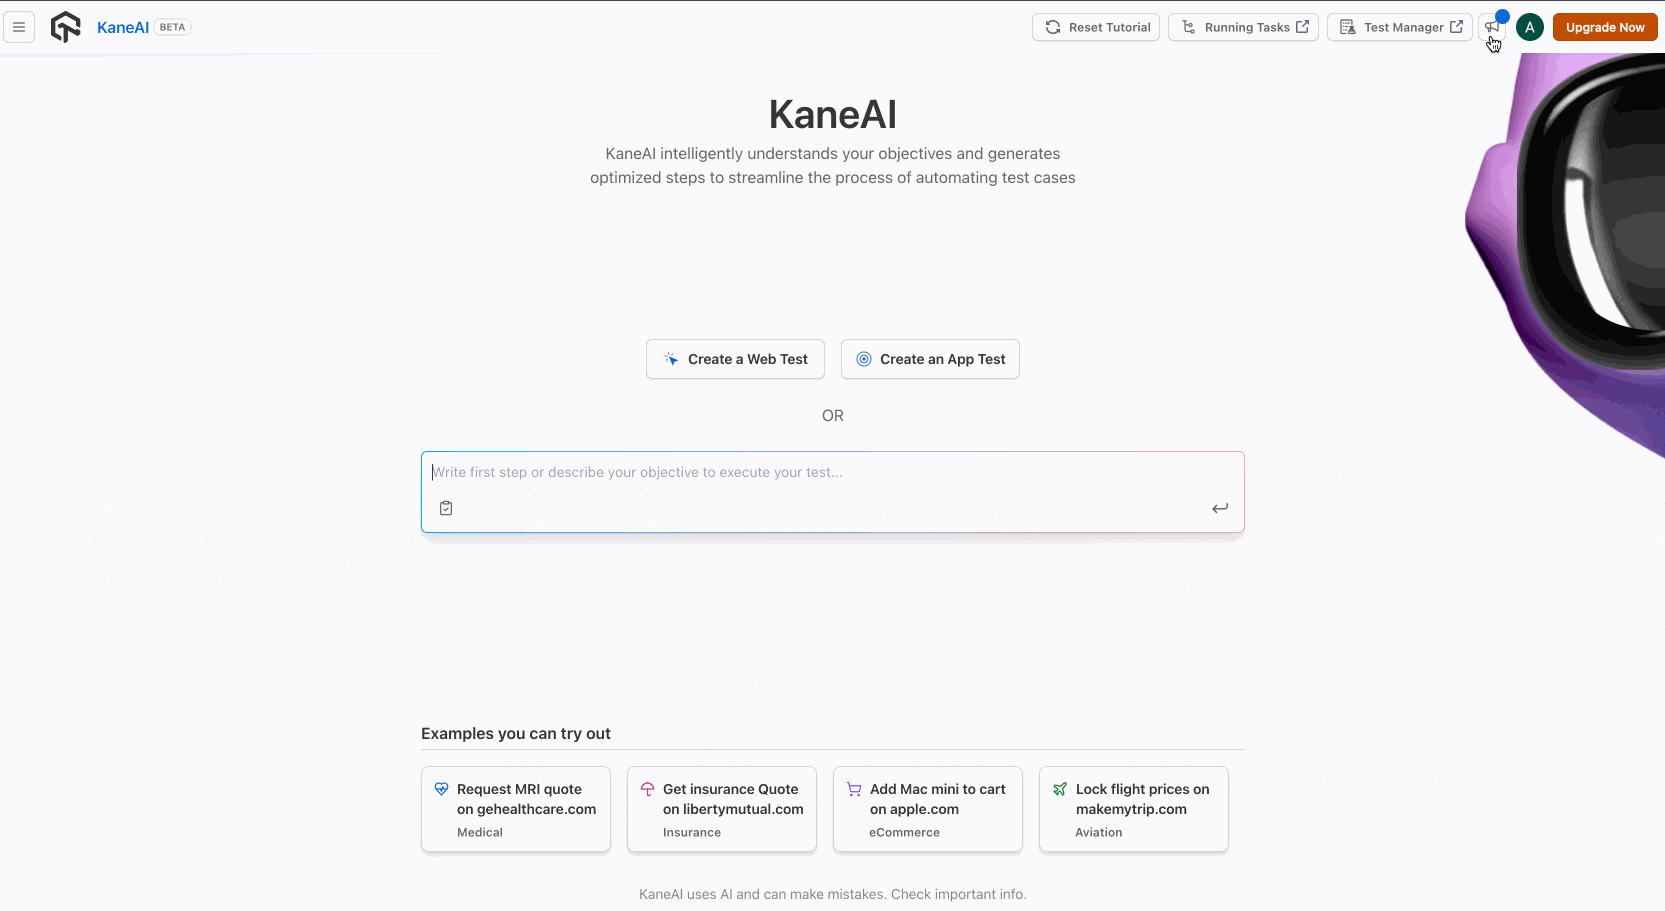Select the Request MRI quote example
The height and width of the screenshot is (911, 1665).
516,809
